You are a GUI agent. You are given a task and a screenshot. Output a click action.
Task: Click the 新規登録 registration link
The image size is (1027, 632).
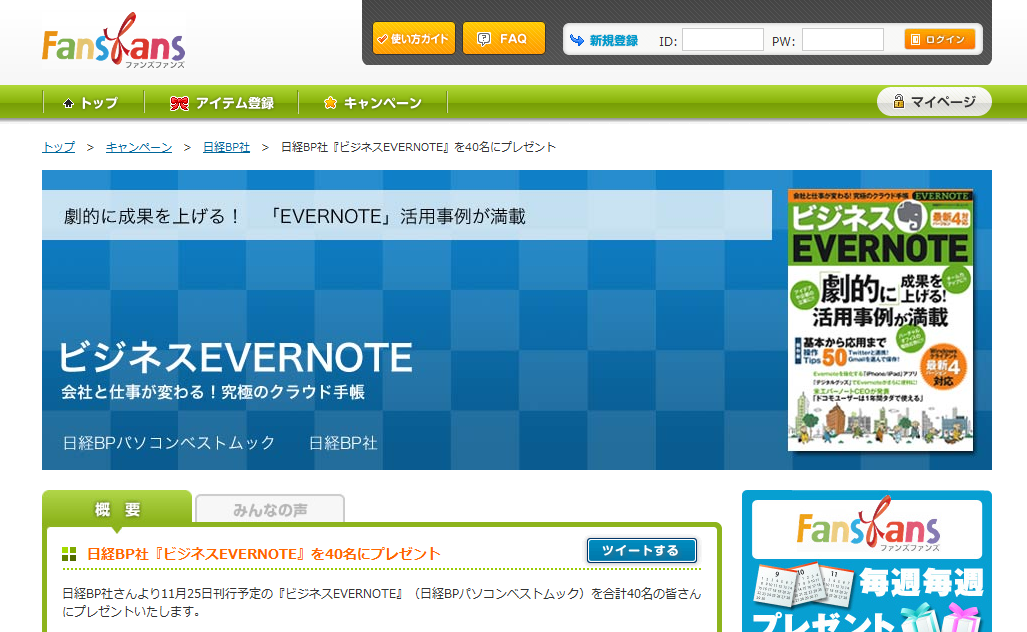tap(612, 41)
